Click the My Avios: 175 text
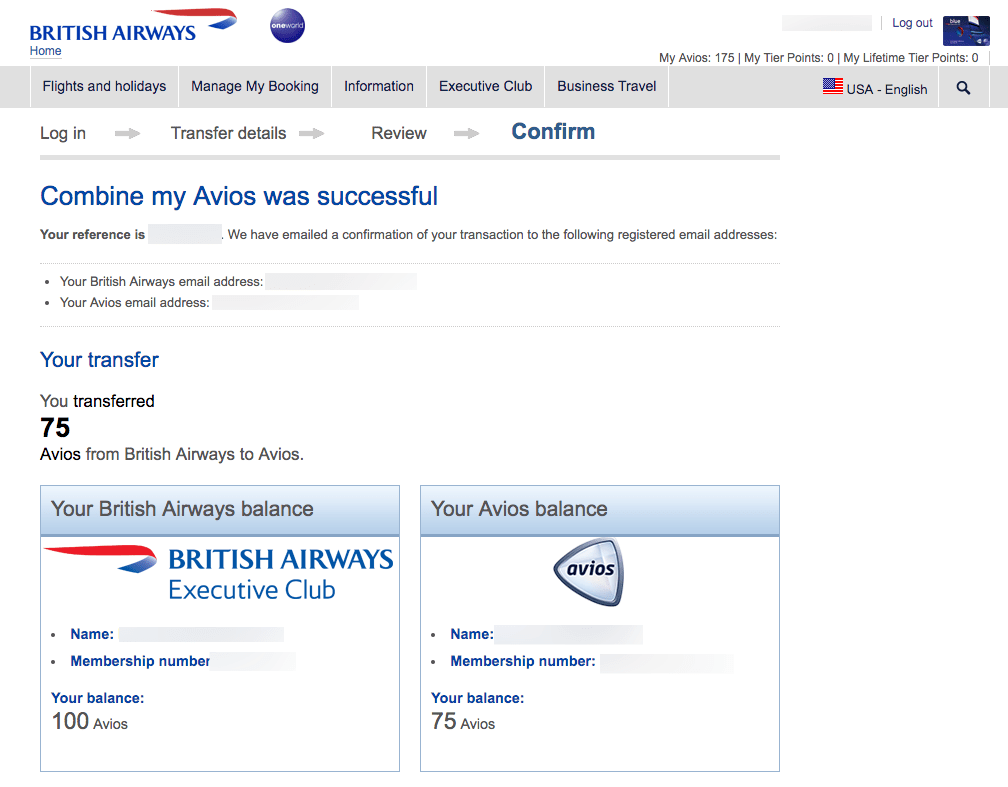Image resolution: width=1008 pixels, height=787 pixels. tap(696, 58)
